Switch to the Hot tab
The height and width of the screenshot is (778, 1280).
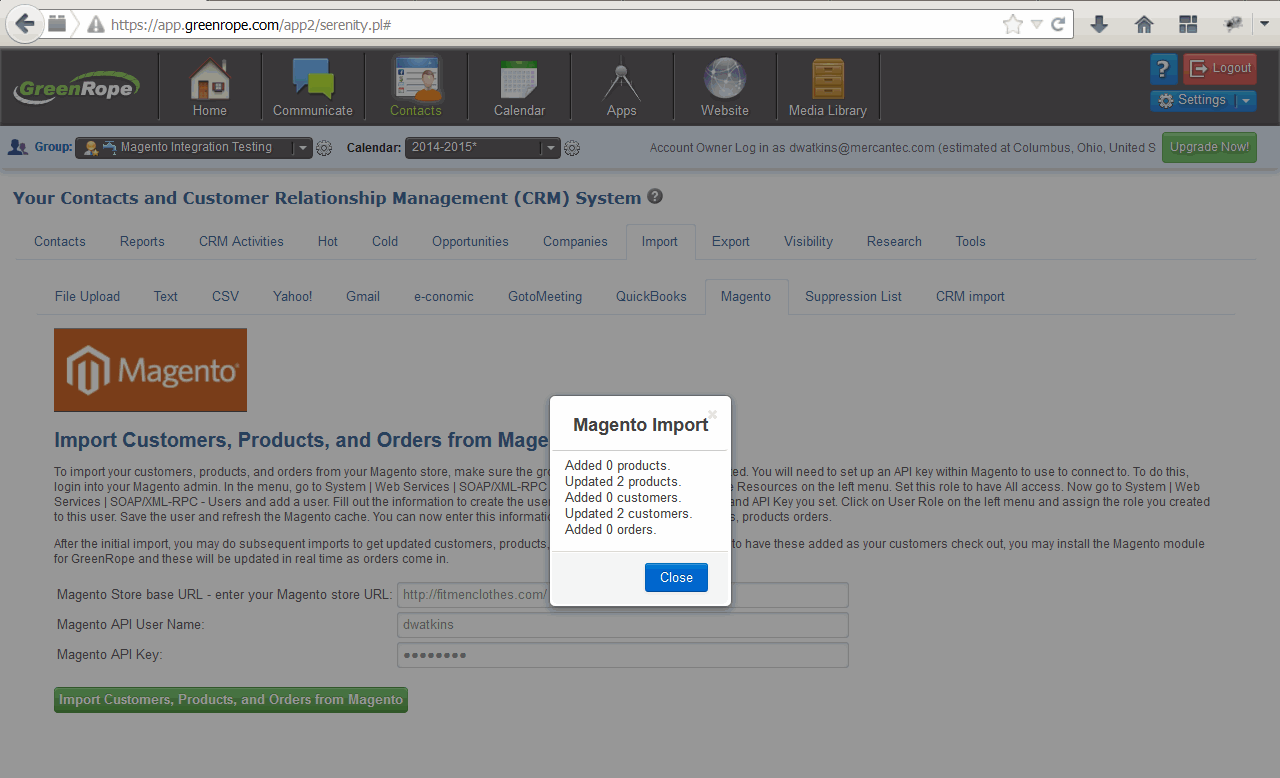pos(328,241)
